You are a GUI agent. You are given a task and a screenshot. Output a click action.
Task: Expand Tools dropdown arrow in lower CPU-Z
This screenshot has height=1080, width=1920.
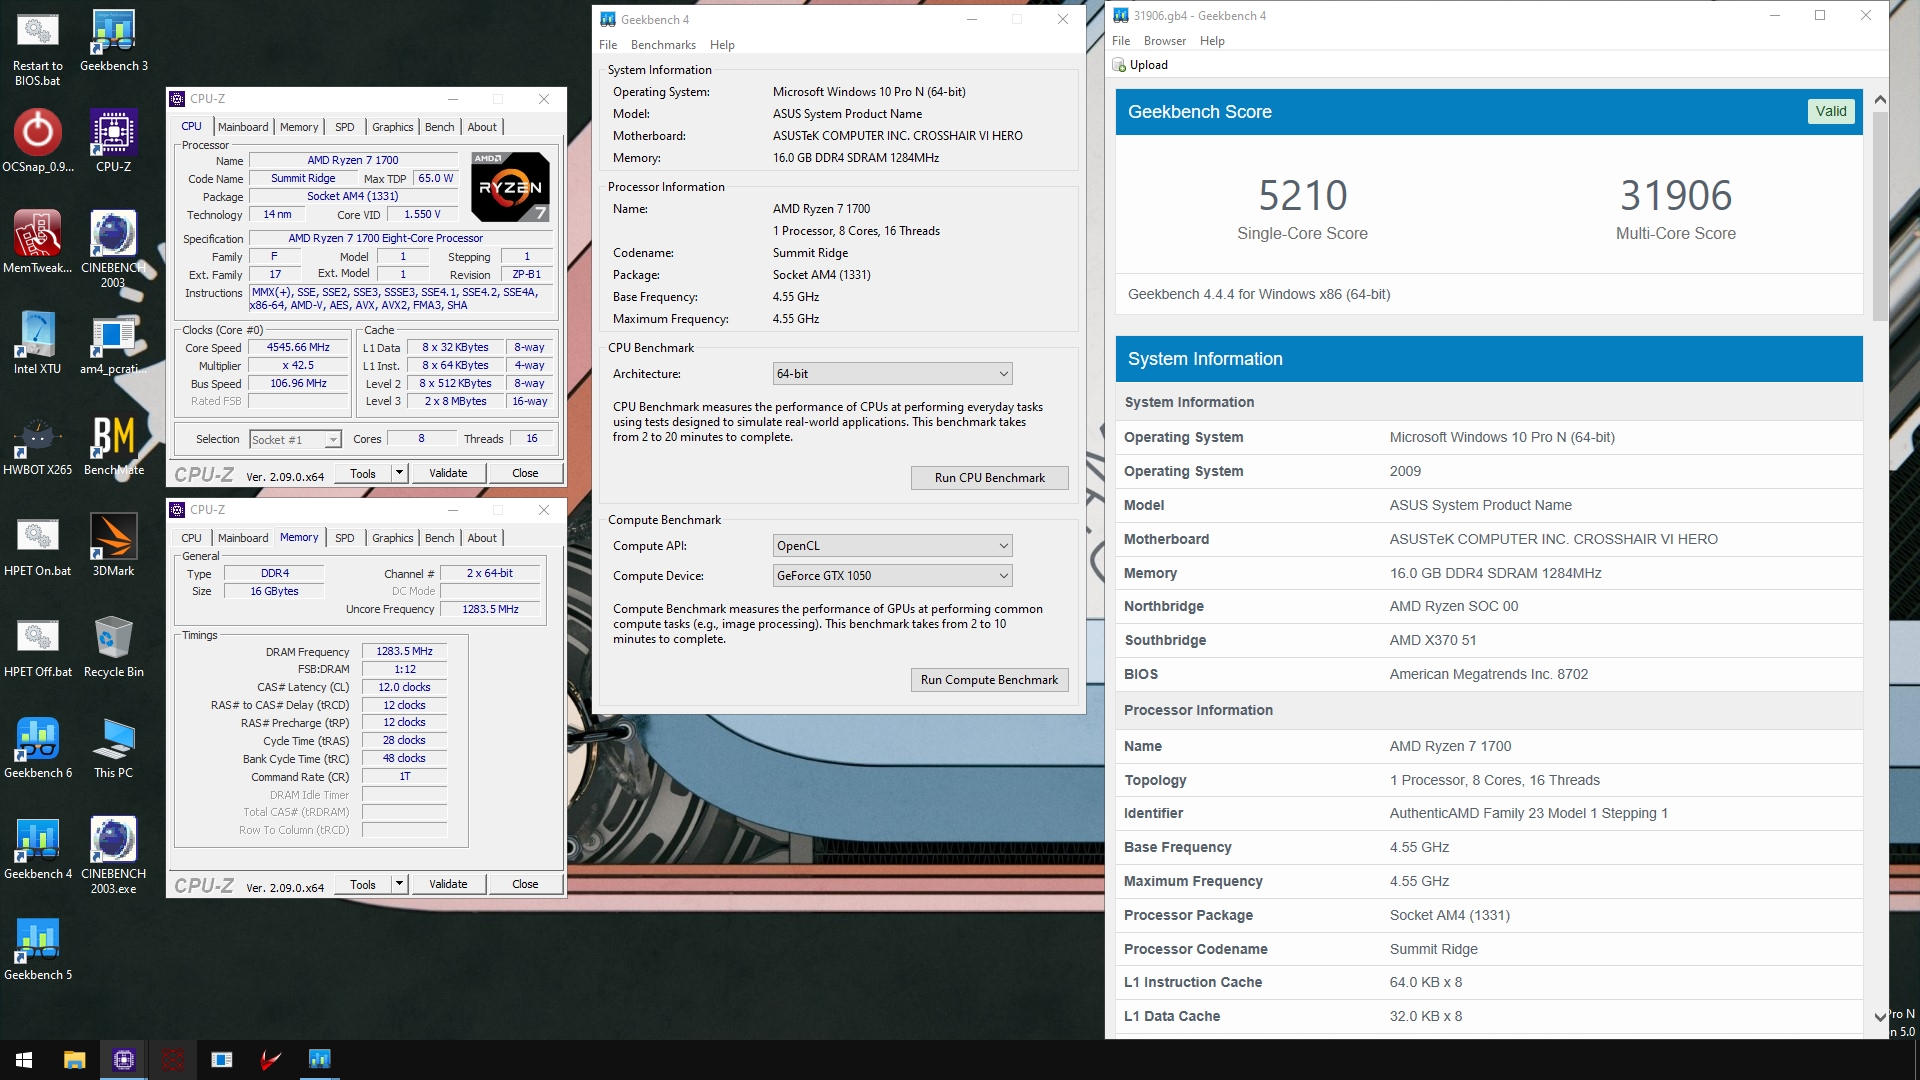[x=399, y=884]
